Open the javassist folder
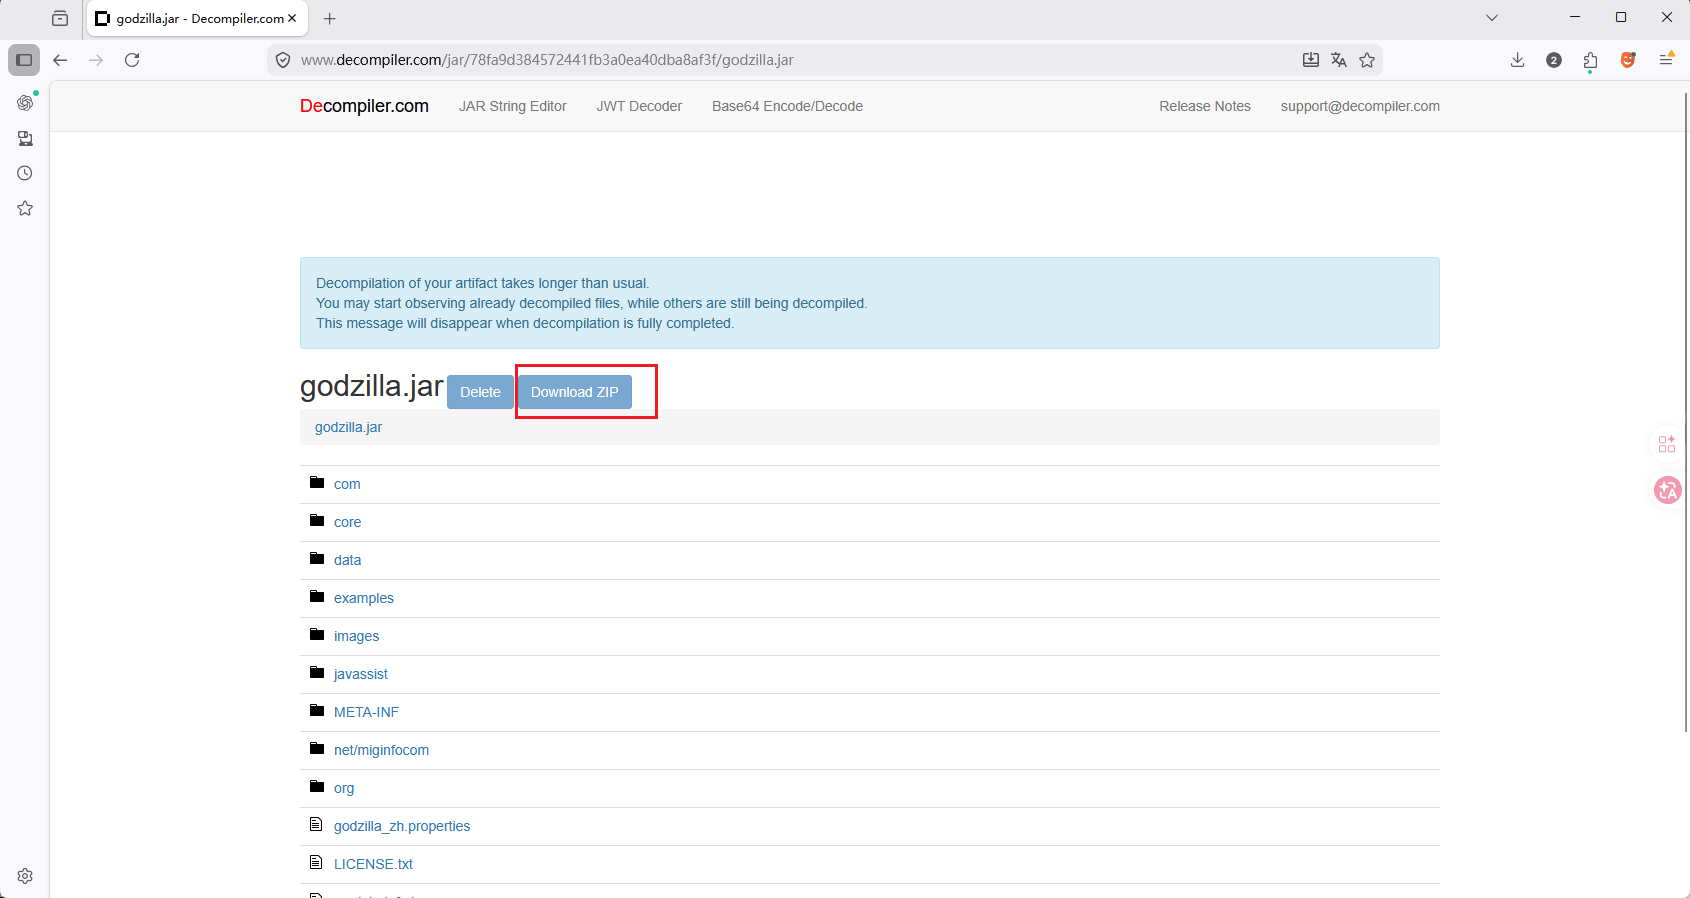 [361, 674]
